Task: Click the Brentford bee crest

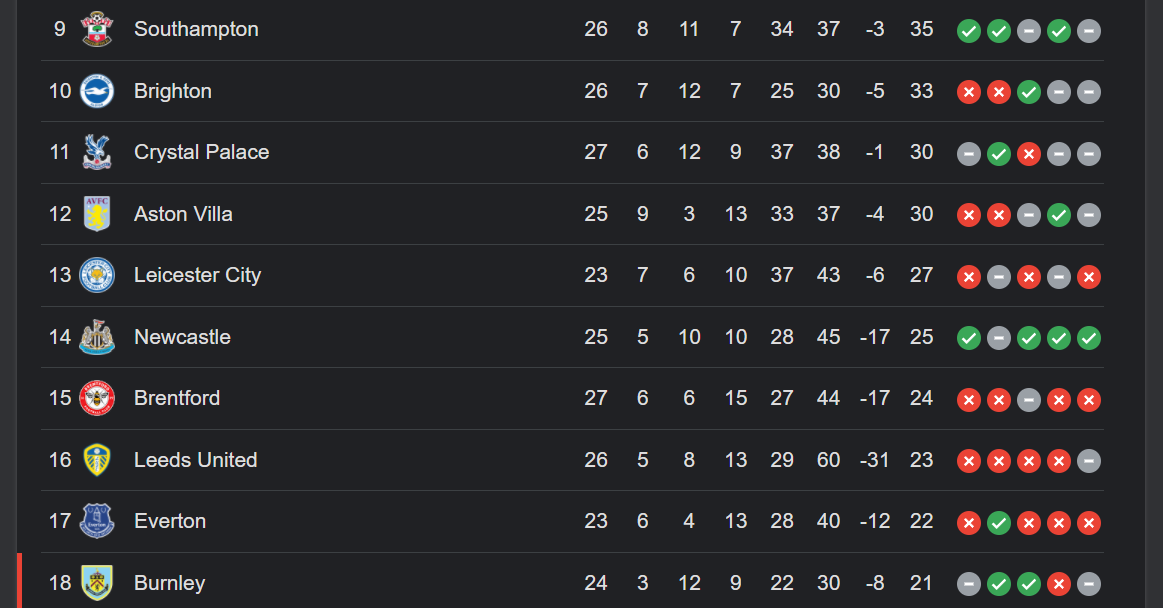Action: [x=96, y=398]
